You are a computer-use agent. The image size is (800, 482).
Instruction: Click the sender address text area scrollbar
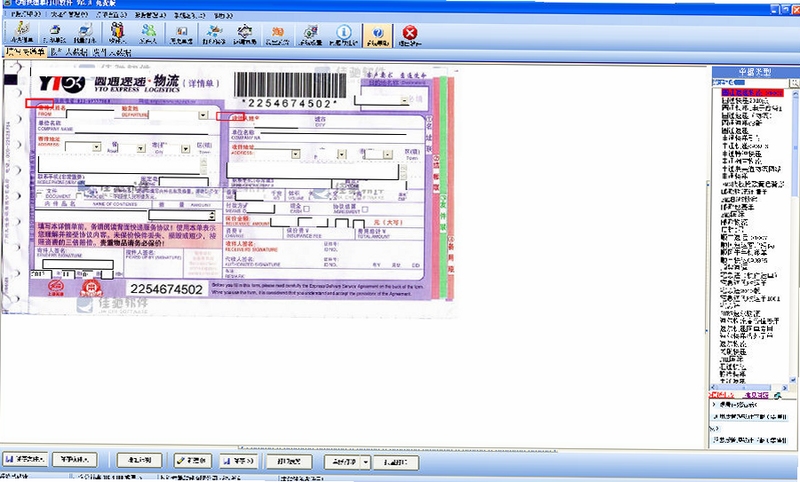point(203,166)
